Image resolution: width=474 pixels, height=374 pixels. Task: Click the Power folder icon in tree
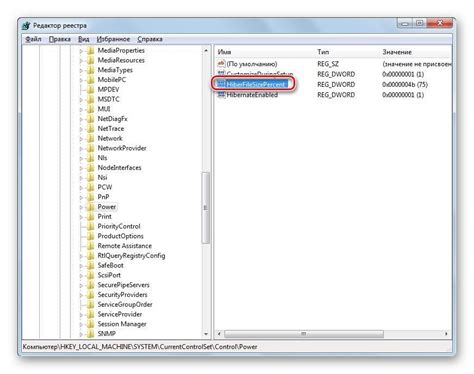(x=90, y=207)
